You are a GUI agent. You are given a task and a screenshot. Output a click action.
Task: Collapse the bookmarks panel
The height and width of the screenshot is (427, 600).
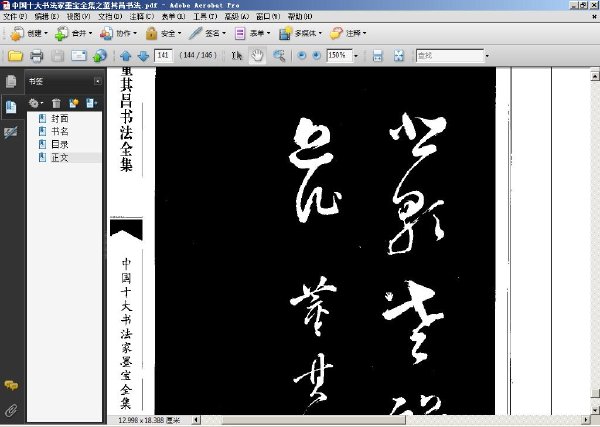(98, 81)
